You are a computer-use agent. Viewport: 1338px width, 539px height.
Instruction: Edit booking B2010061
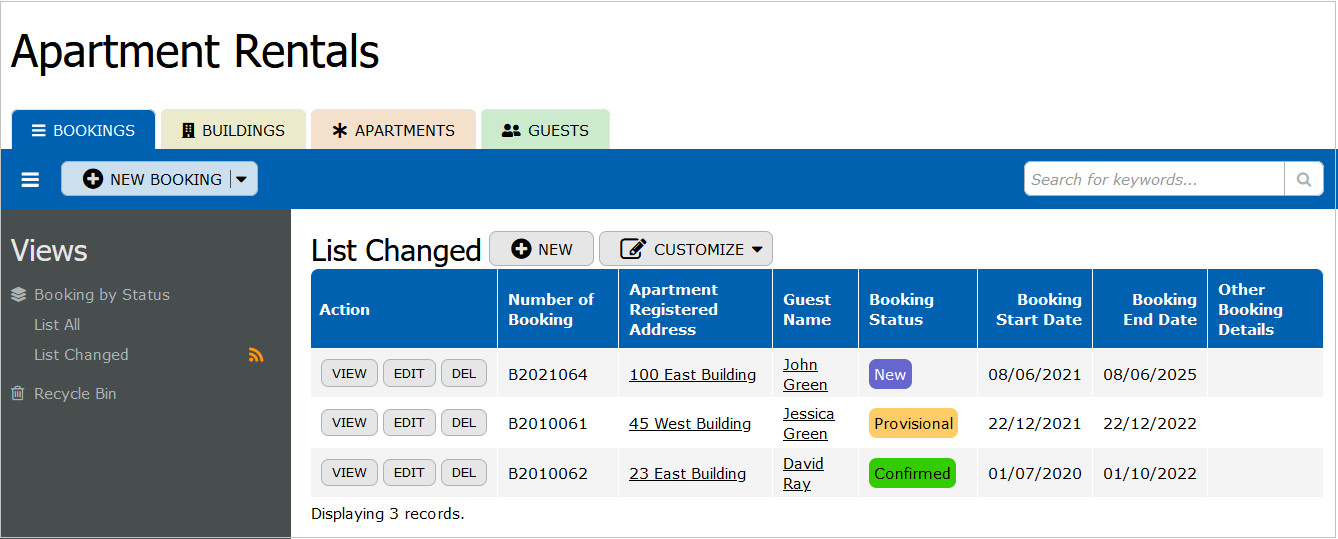point(409,423)
